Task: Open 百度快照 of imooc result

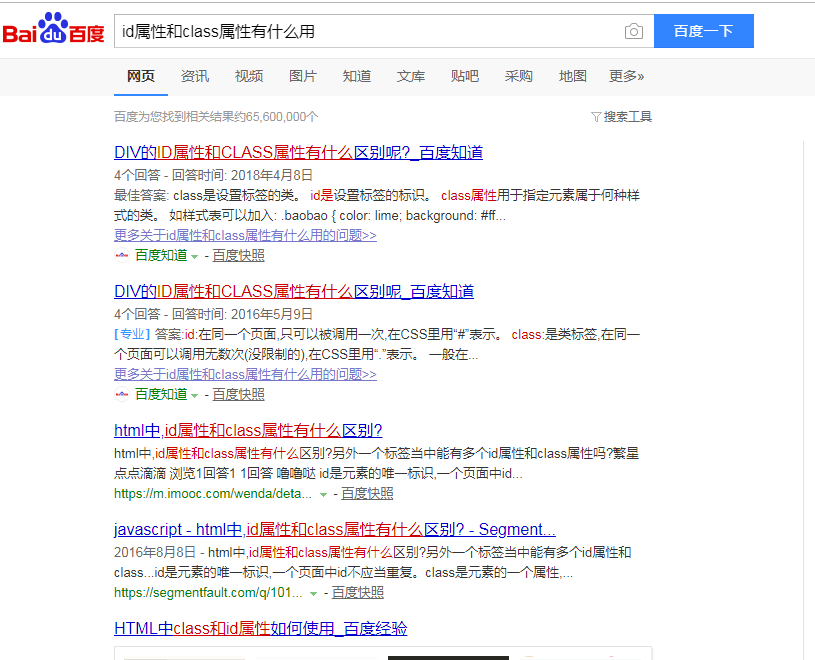Action: coord(367,494)
